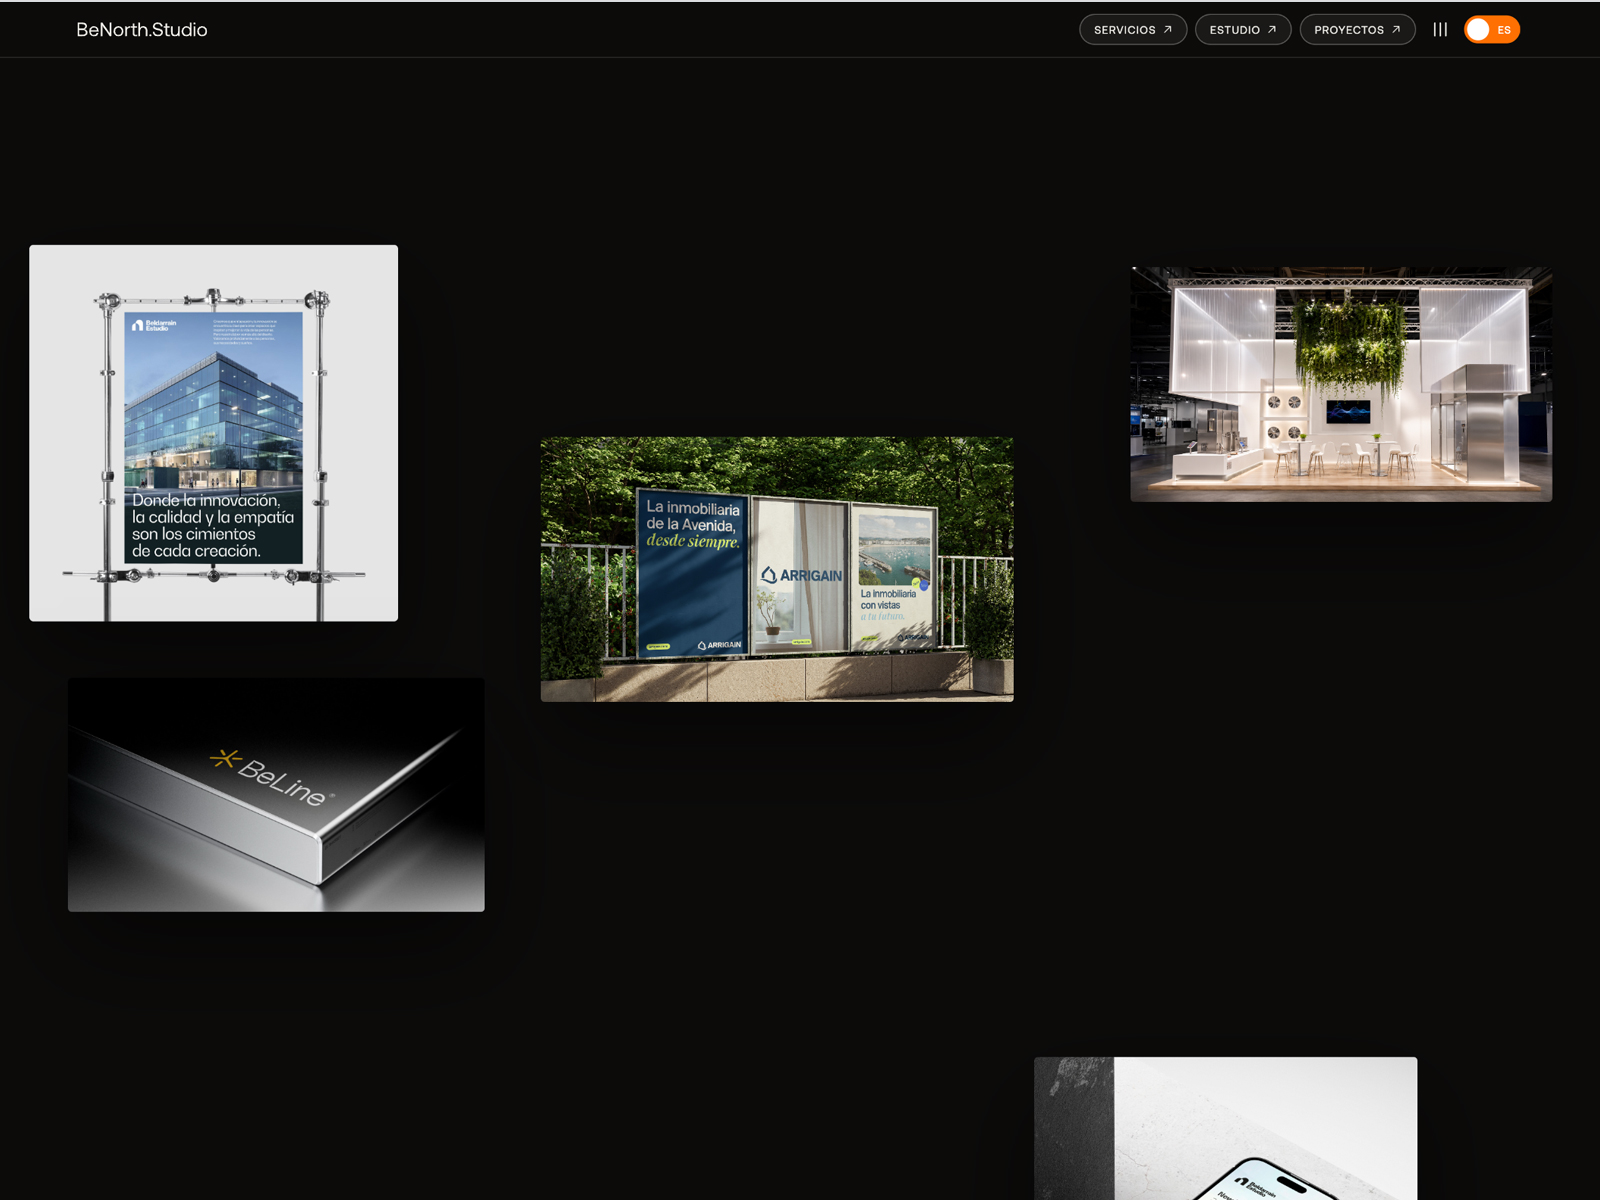Click the ARRIGAIN logo on middle billboard
Viewport: 1600px width, 1200px height.
tap(801, 575)
